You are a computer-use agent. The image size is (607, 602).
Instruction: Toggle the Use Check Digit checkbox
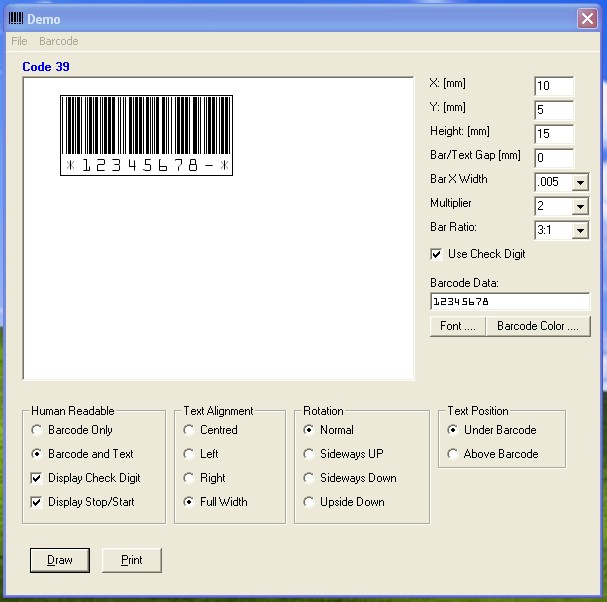coord(436,254)
